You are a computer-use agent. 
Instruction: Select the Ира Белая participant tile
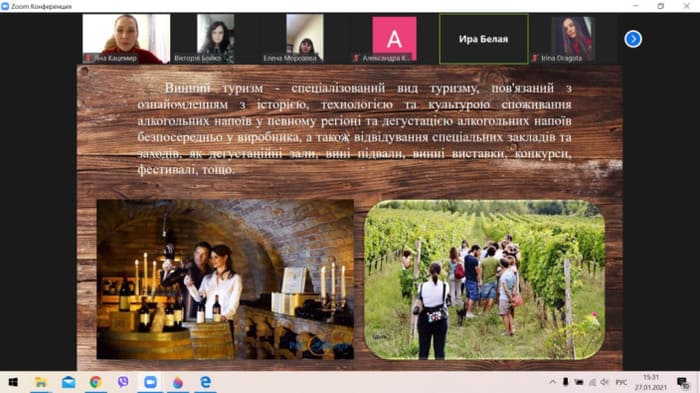click(x=483, y=39)
